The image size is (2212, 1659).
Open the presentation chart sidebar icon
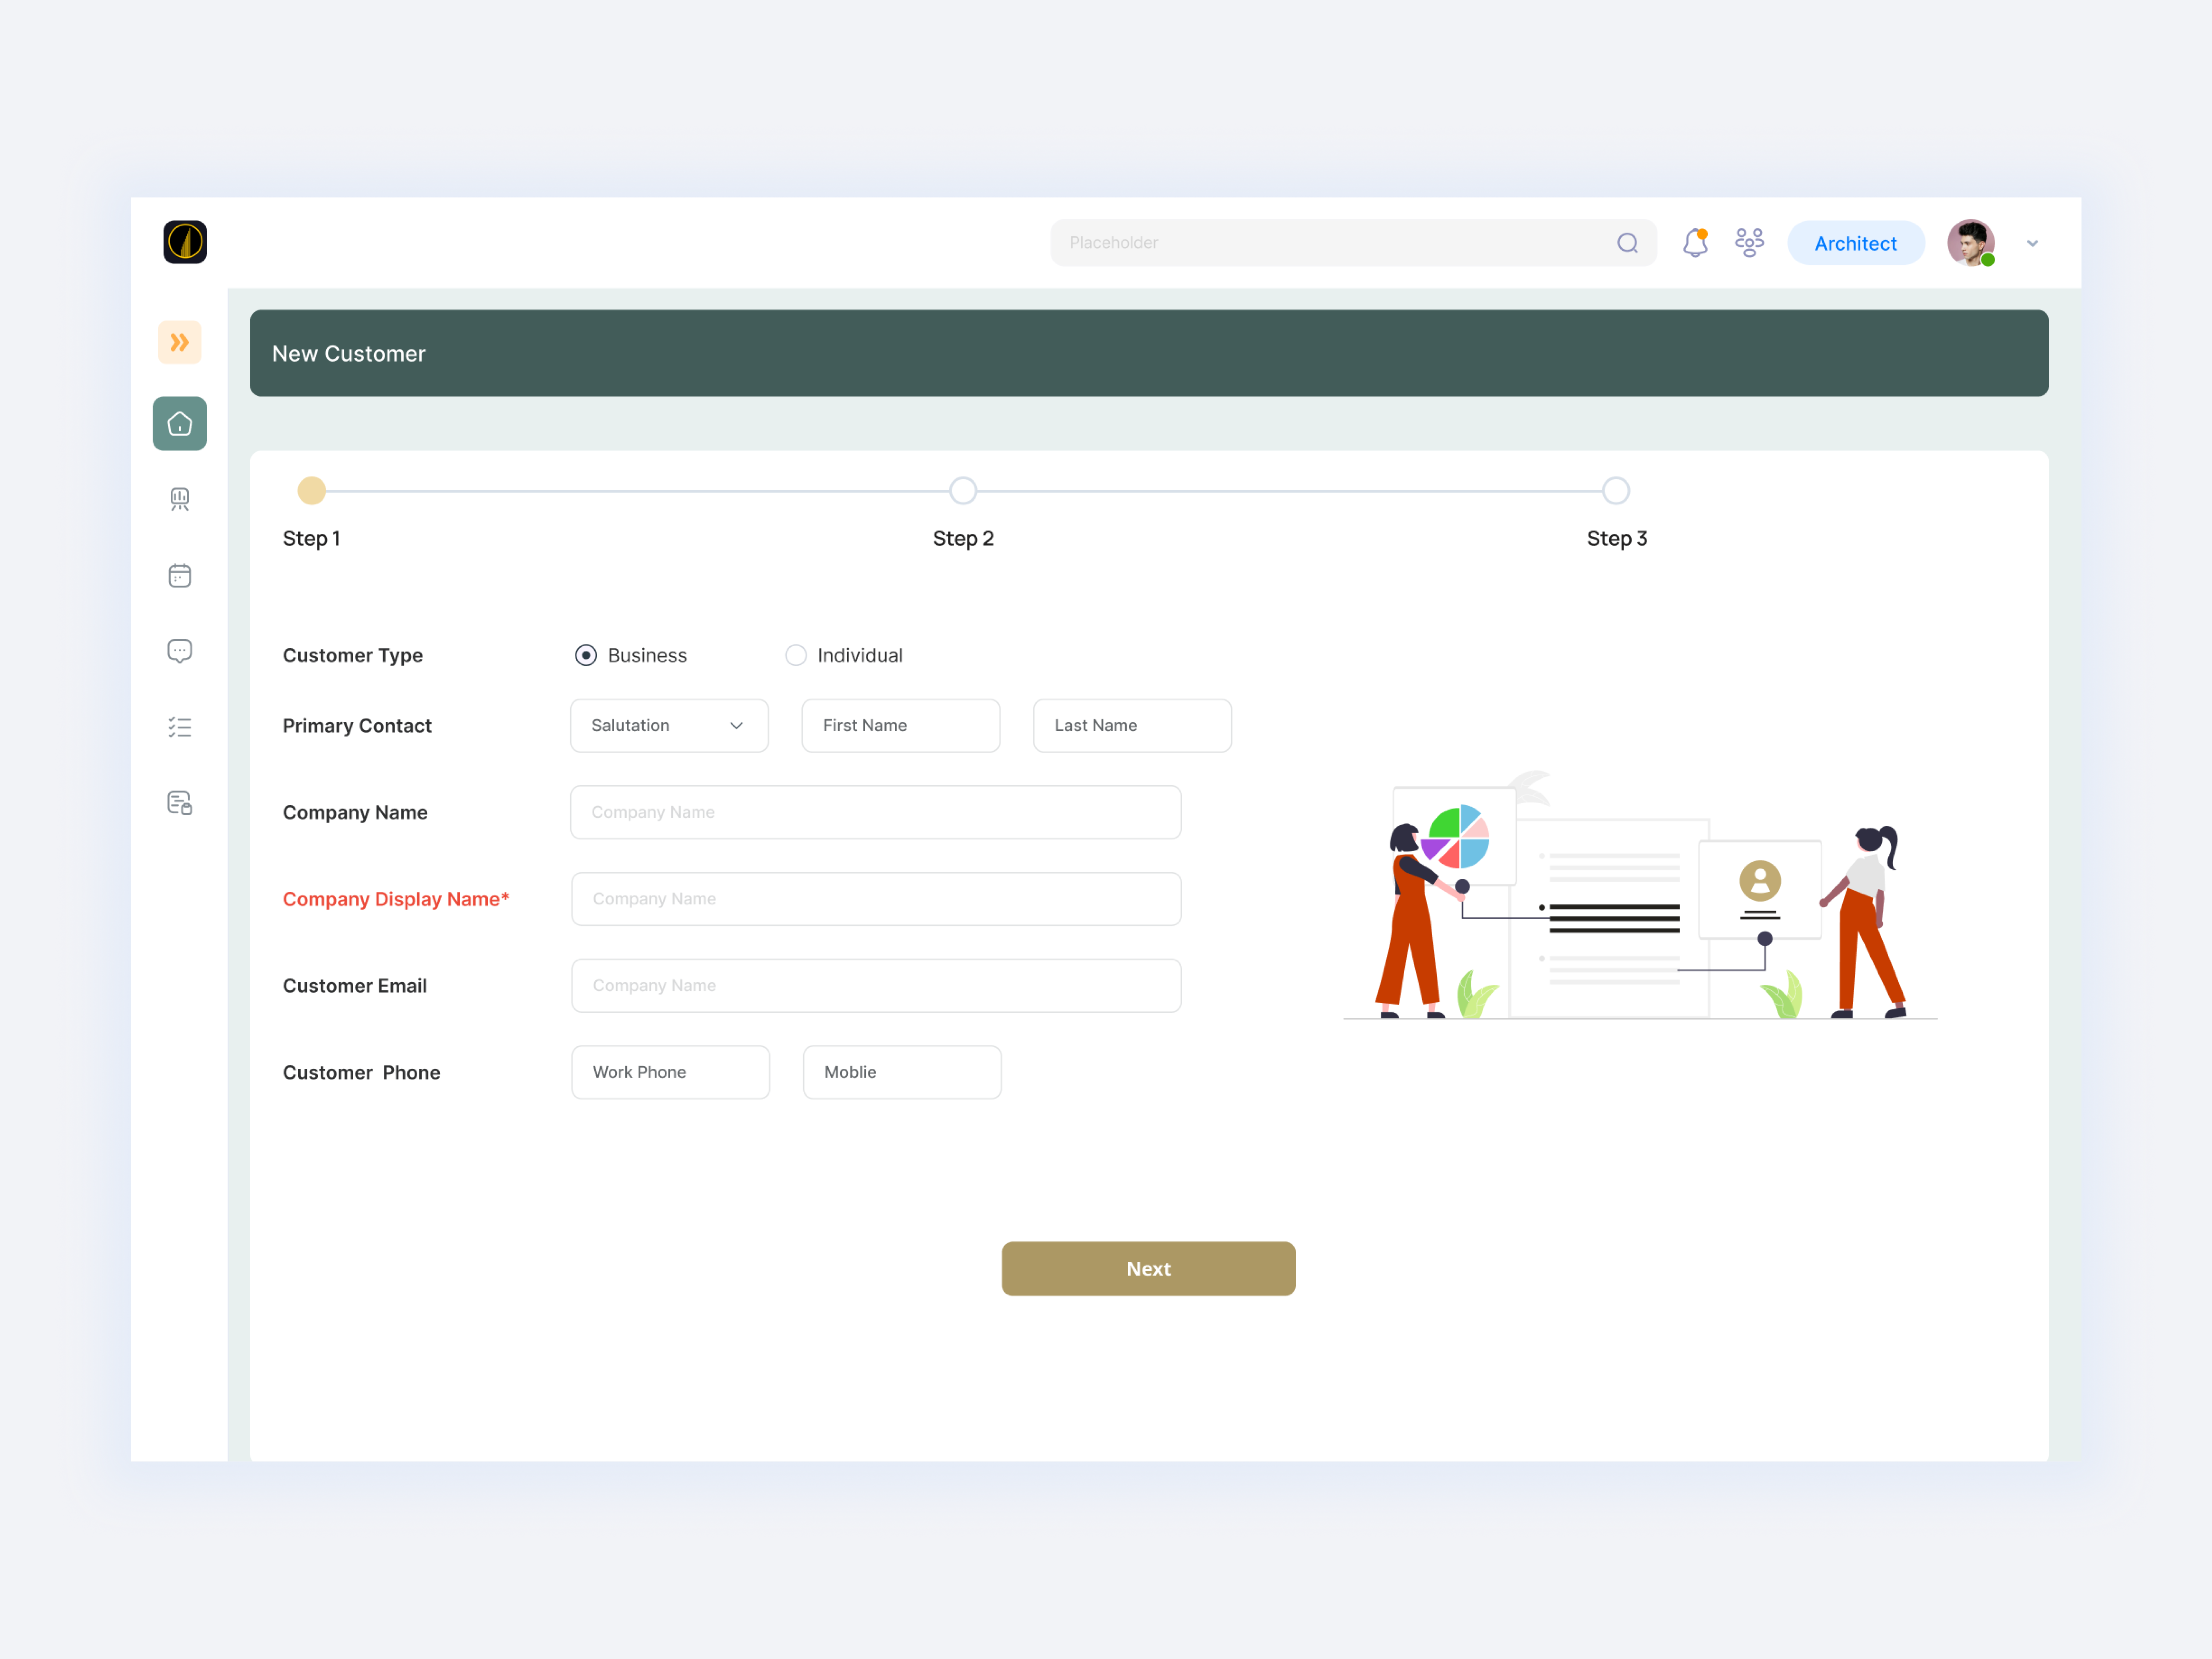(x=179, y=499)
